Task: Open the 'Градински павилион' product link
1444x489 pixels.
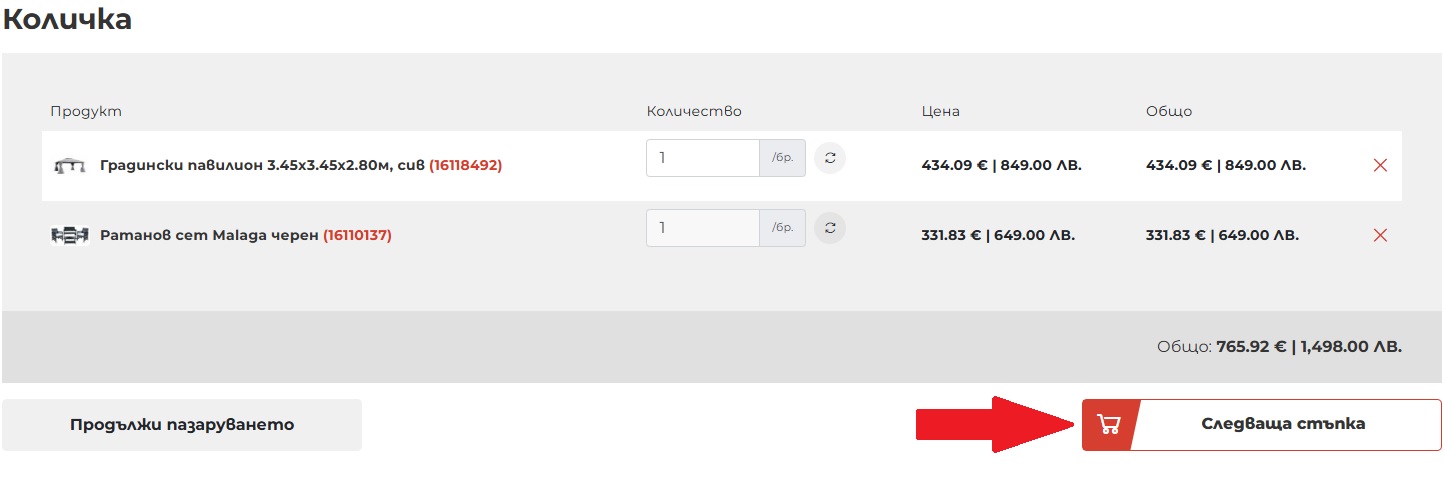Action: point(263,165)
